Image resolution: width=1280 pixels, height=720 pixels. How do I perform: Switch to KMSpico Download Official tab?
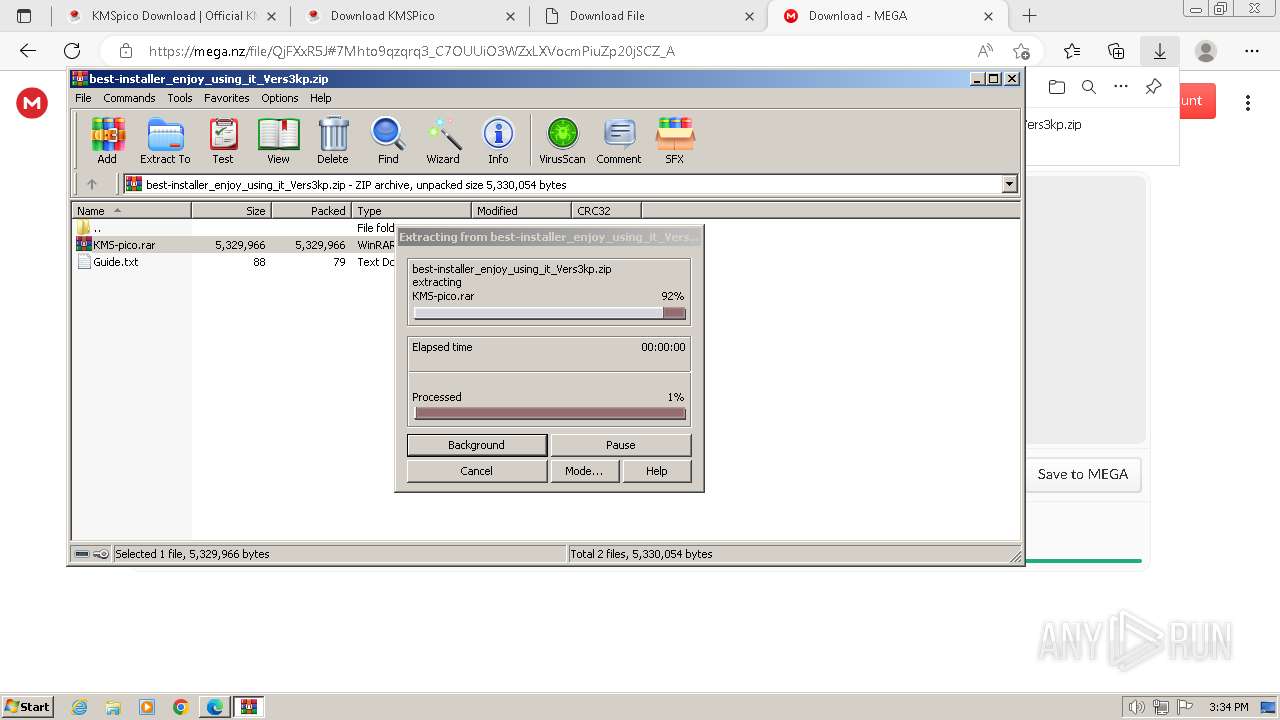pos(171,16)
